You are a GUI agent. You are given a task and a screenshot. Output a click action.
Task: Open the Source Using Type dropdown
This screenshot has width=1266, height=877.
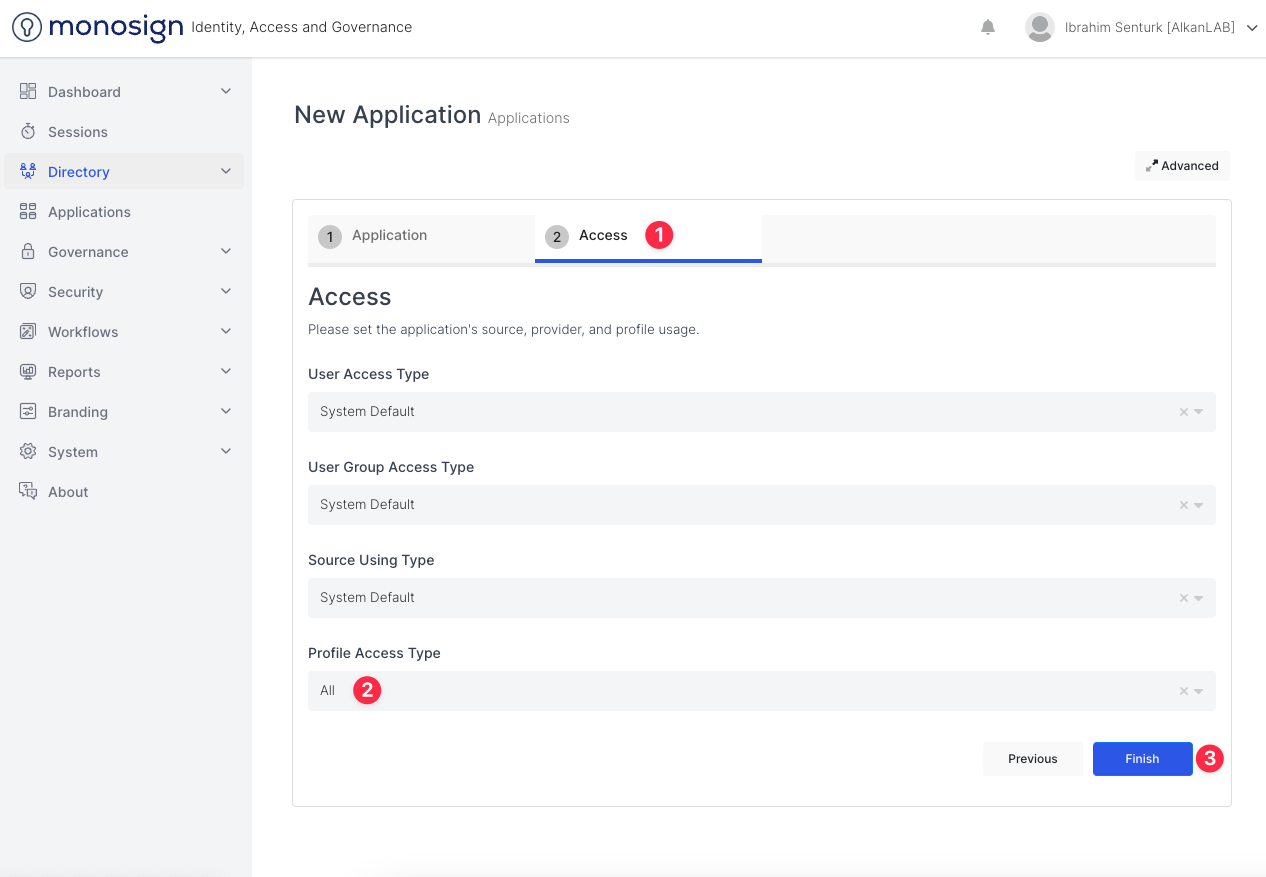(x=1199, y=598)
